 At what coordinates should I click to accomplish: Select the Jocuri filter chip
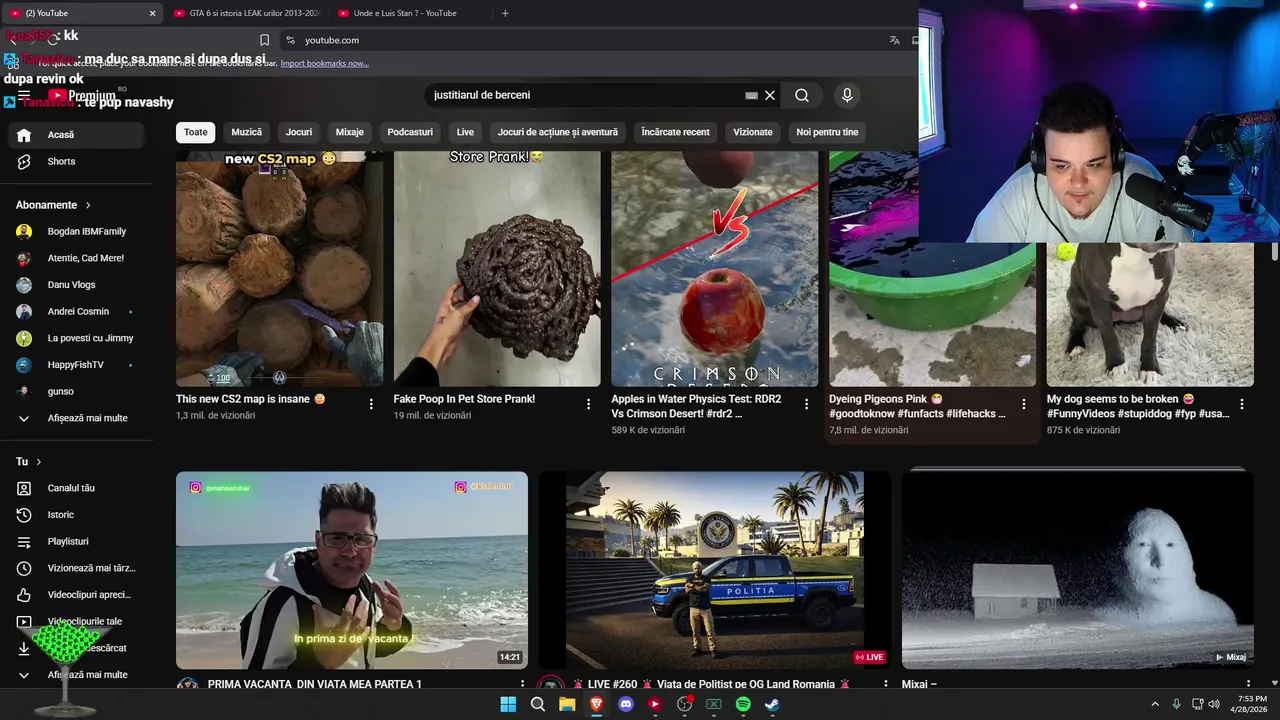299,132
